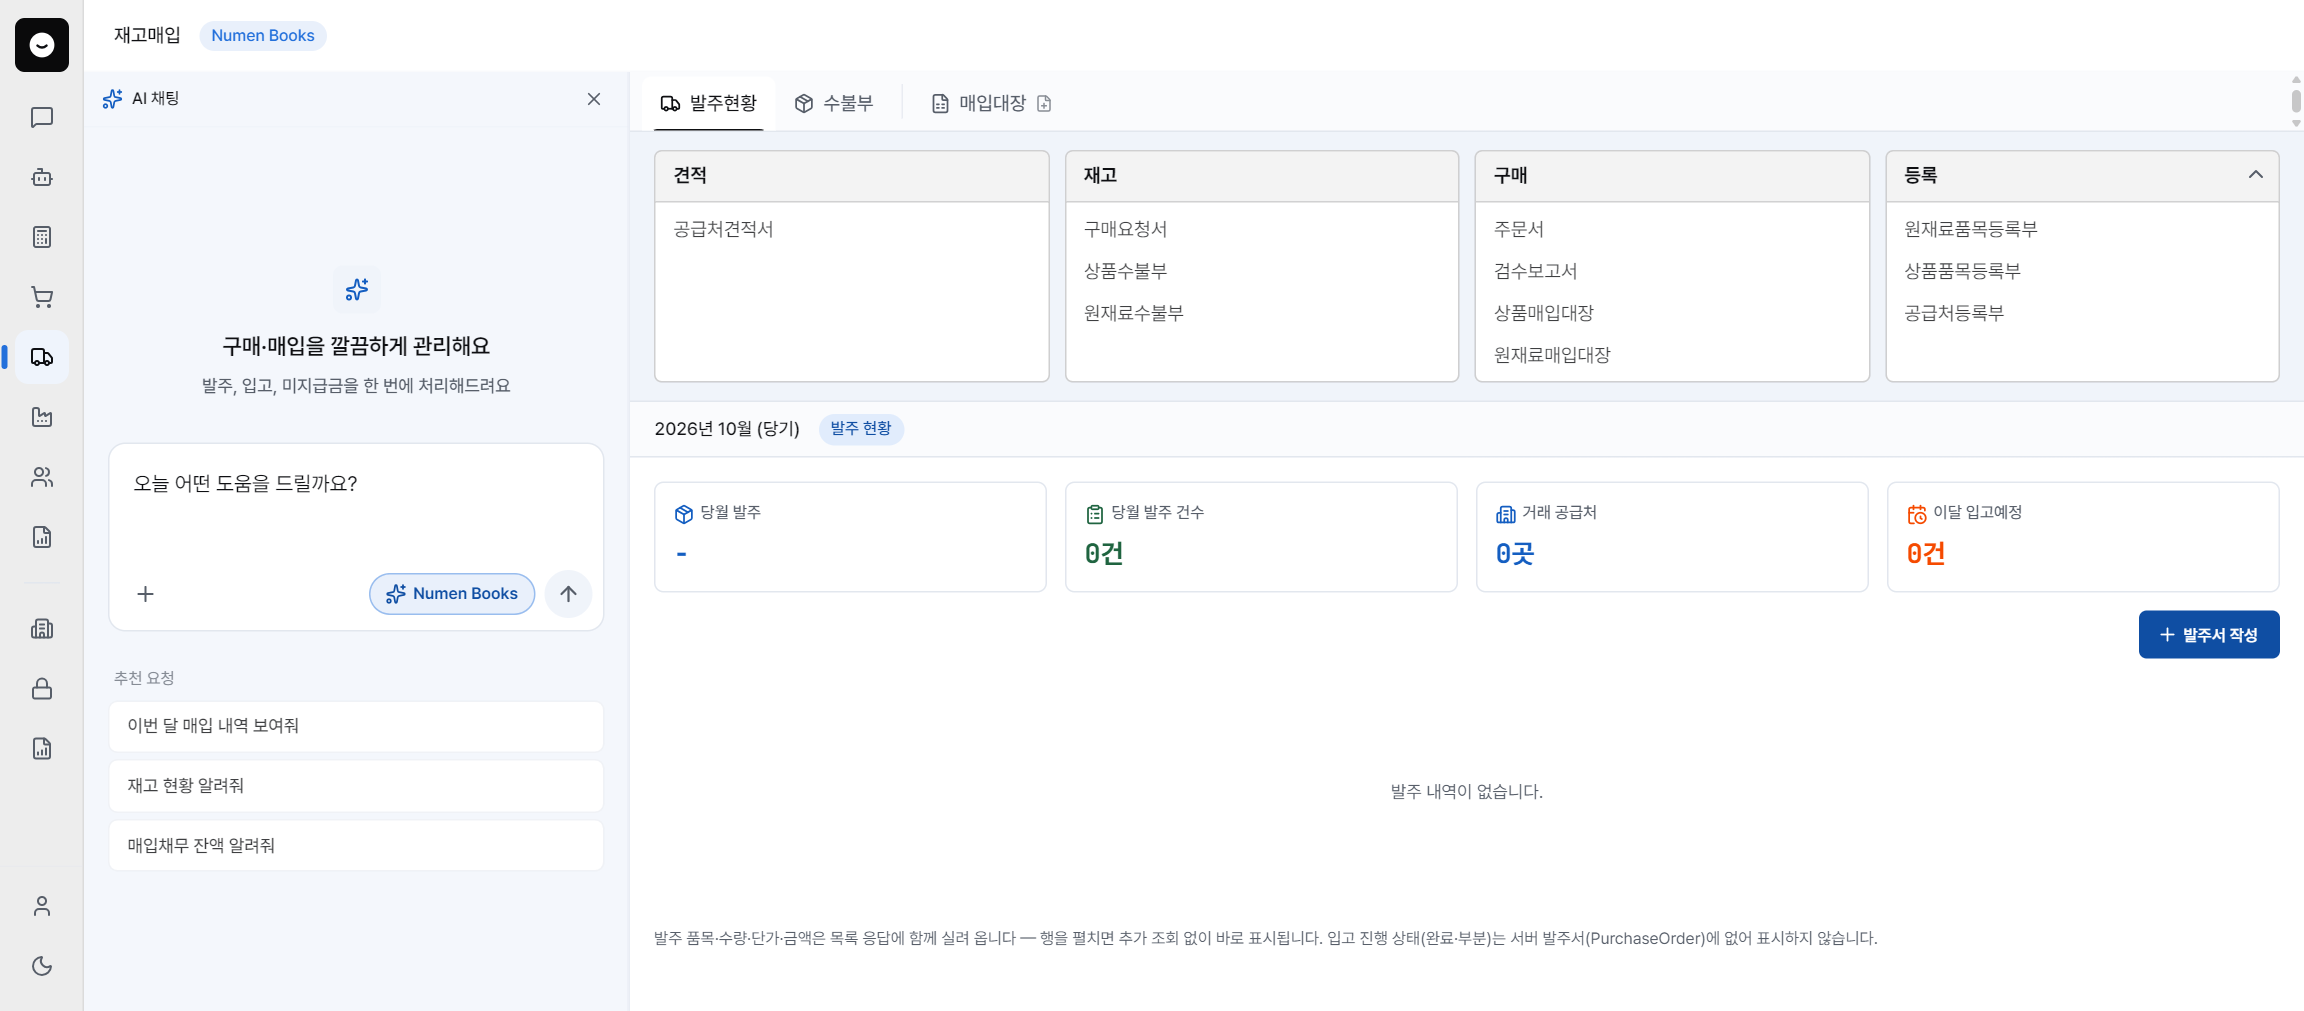This screenshot has width=2304, height=1011.
Task: Open 공급처등록부 link
Action: (x=1954, y=313)
